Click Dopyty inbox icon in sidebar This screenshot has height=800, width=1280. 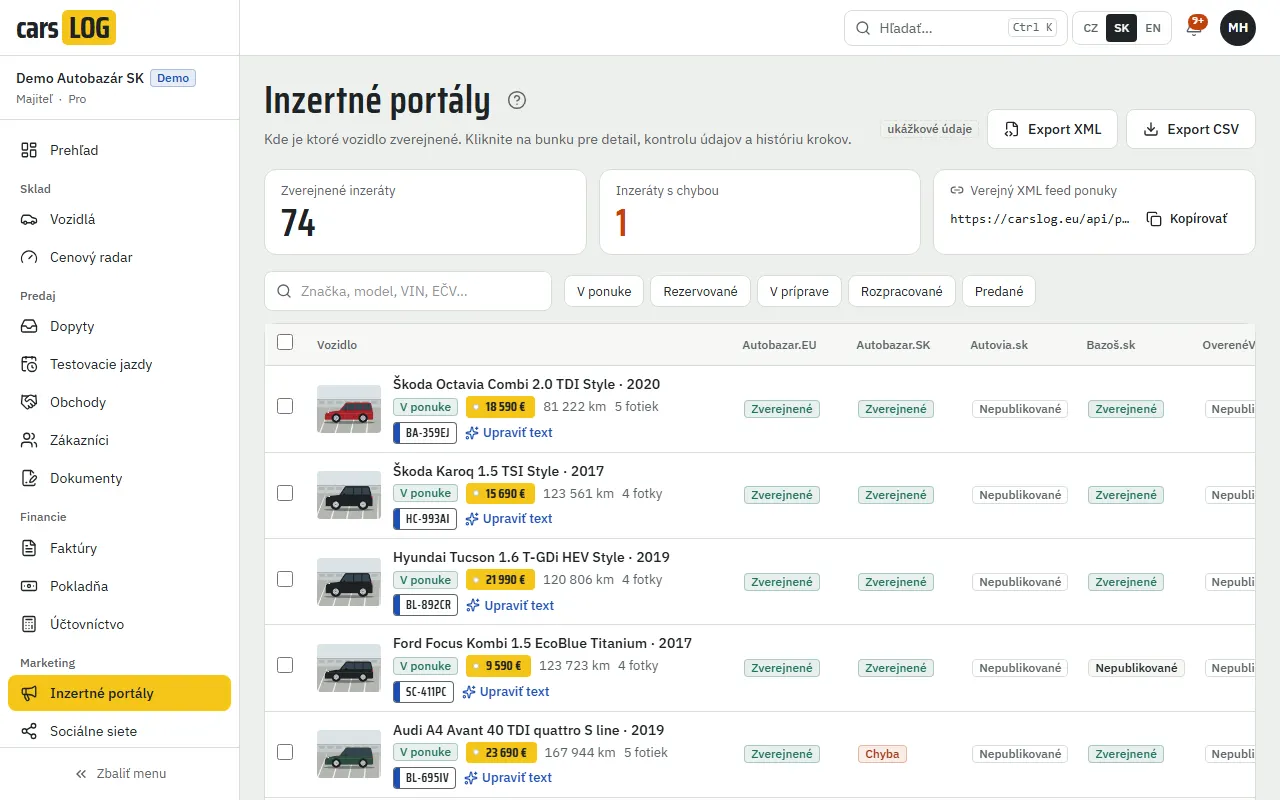(x=29, y=326)
